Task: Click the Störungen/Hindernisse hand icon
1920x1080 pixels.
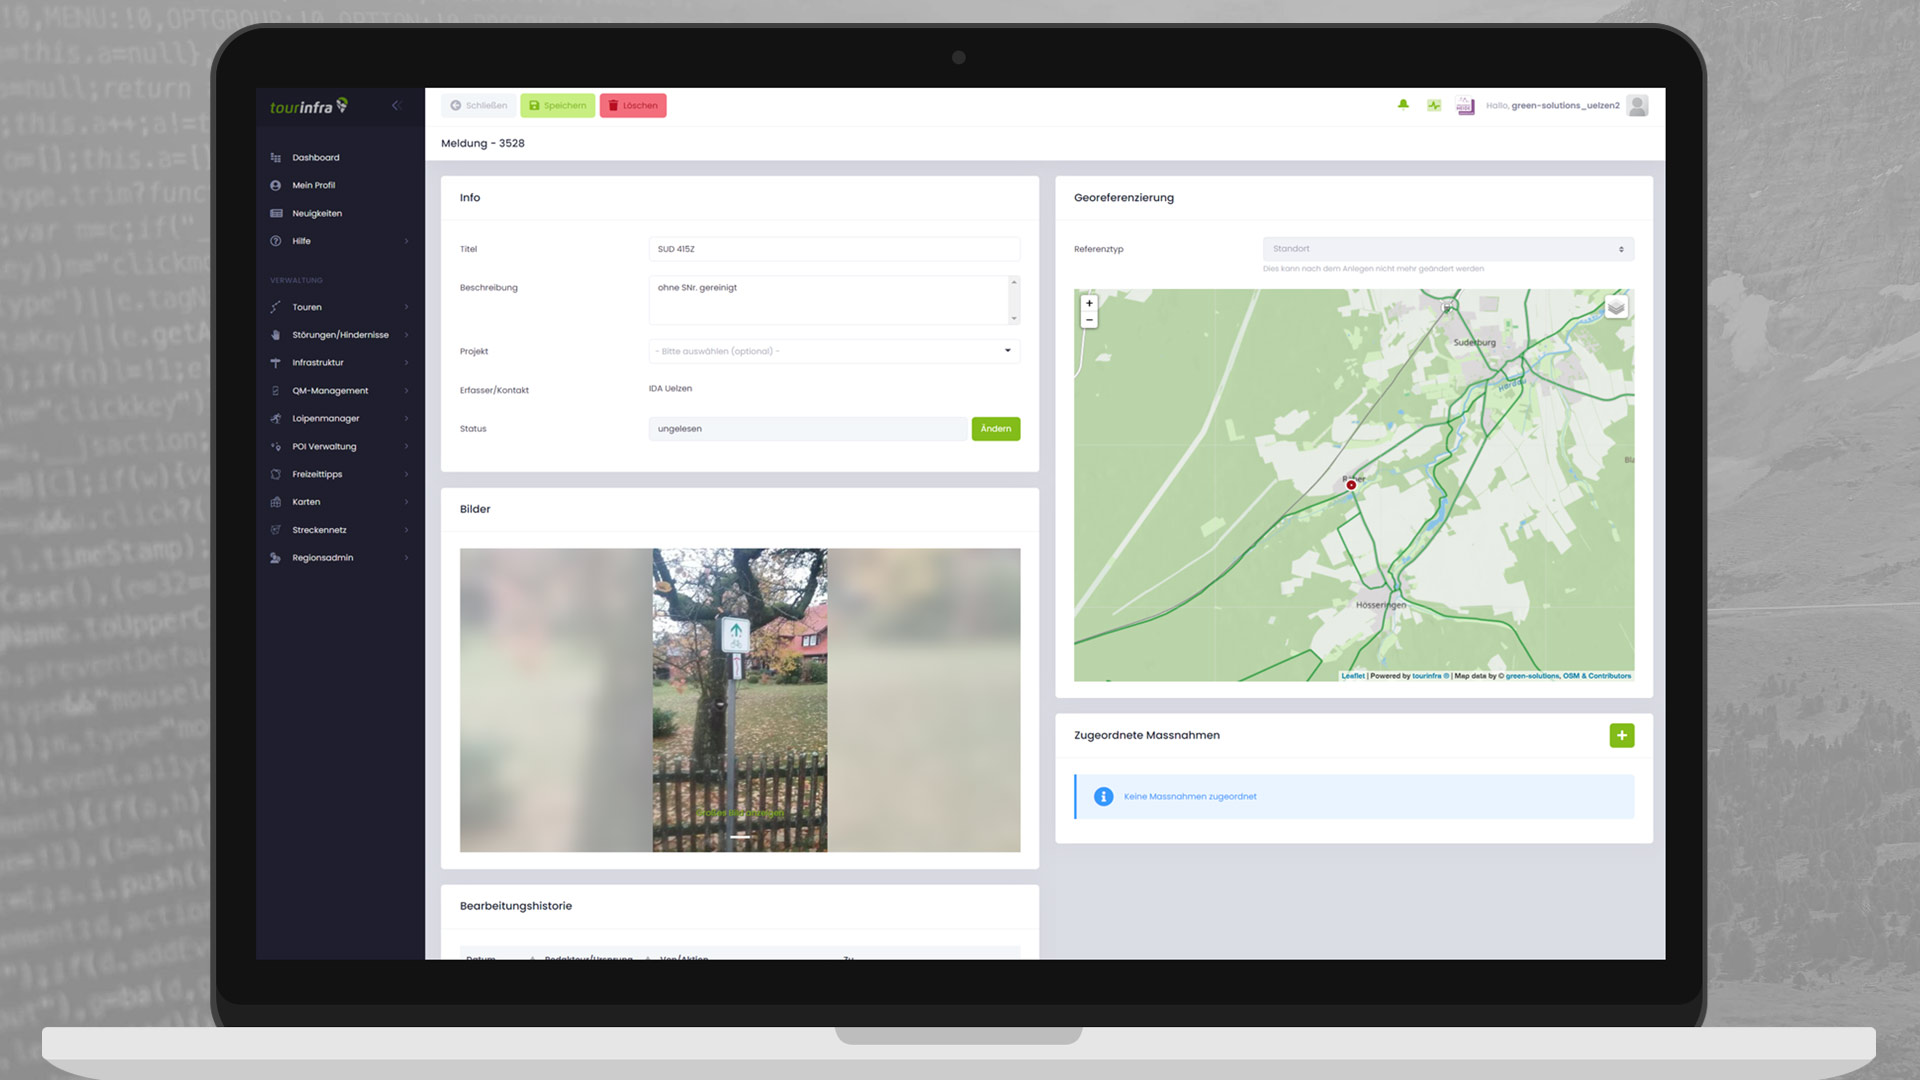Action: (276, 335)
